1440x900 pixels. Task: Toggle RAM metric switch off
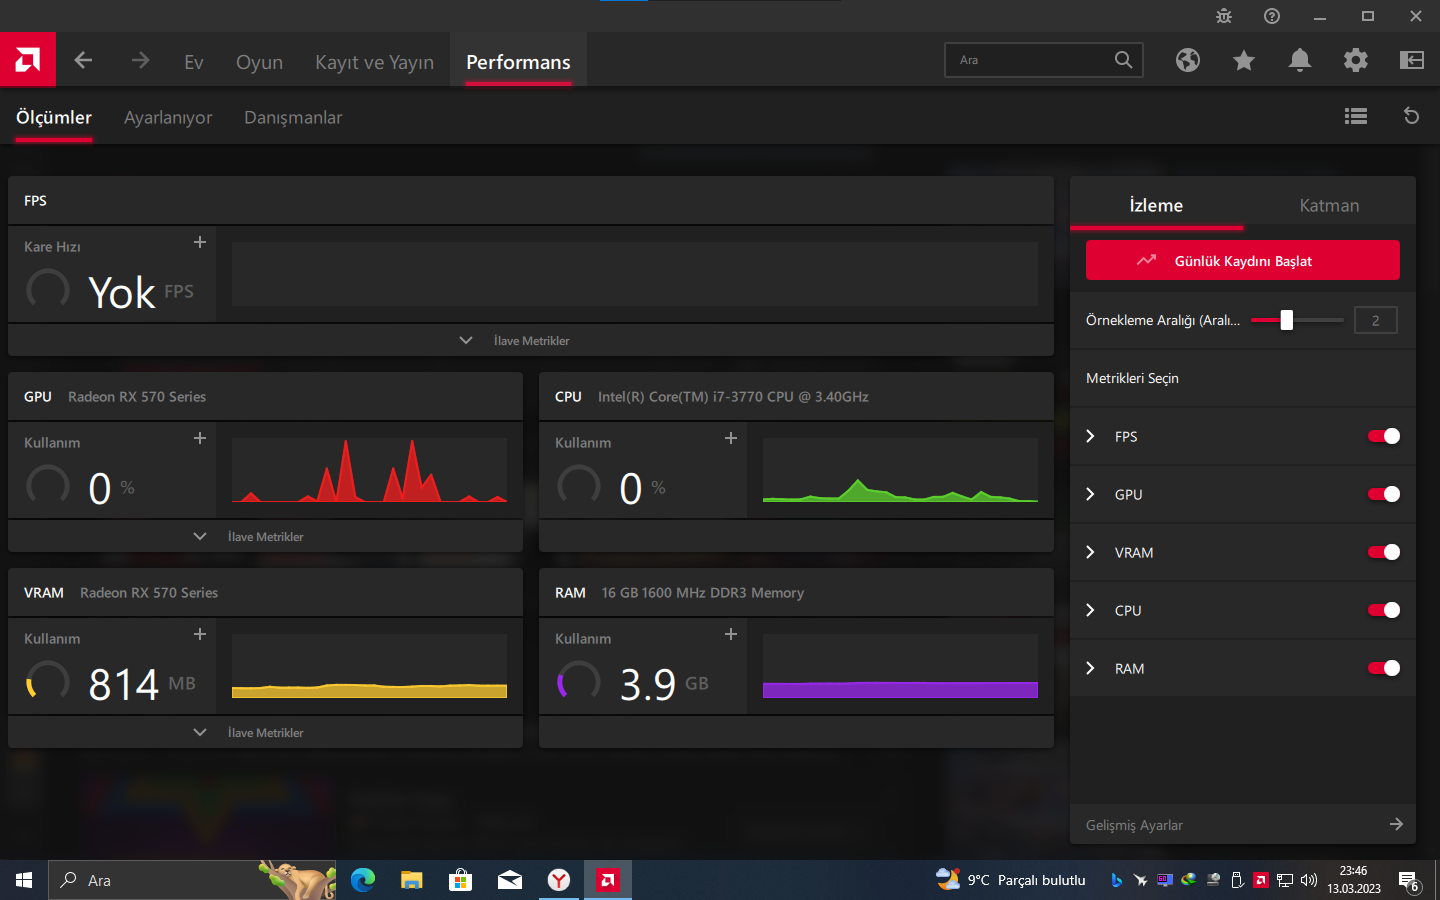point(1384,668)
